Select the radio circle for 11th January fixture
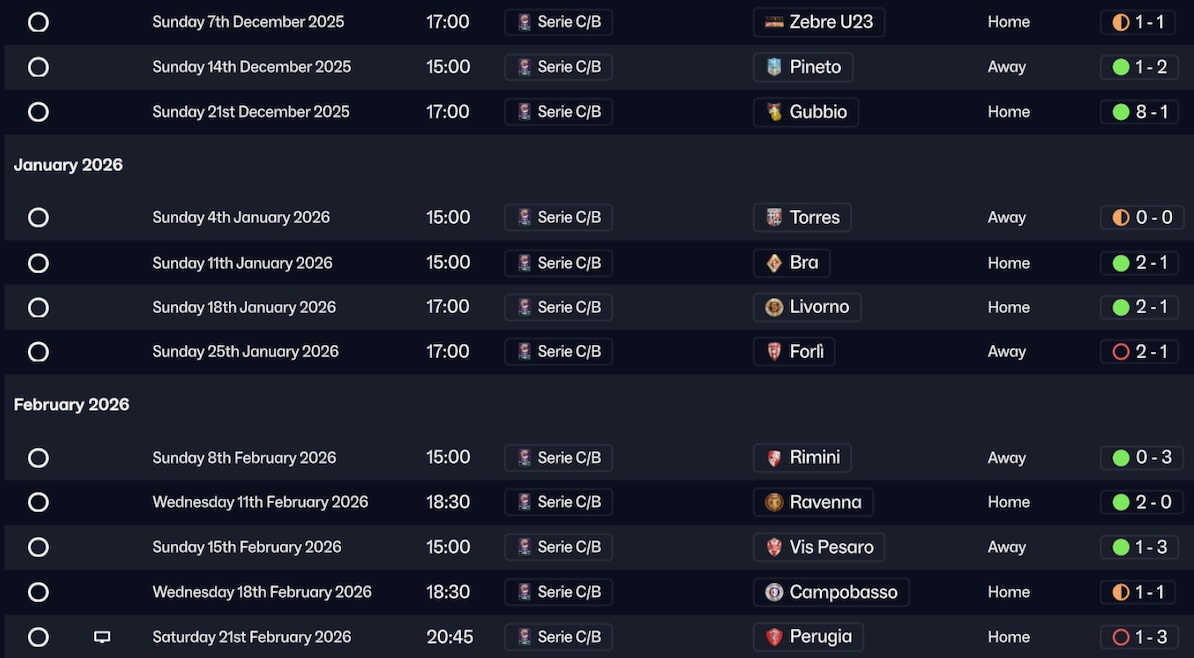The image size is (1194, 658). tap(38, 263)
